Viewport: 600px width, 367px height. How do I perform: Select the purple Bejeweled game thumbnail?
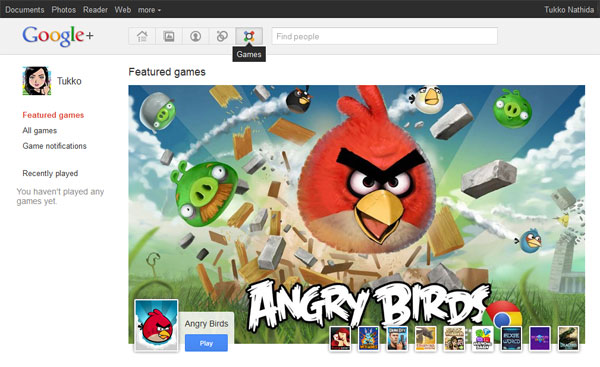point(540,338)
